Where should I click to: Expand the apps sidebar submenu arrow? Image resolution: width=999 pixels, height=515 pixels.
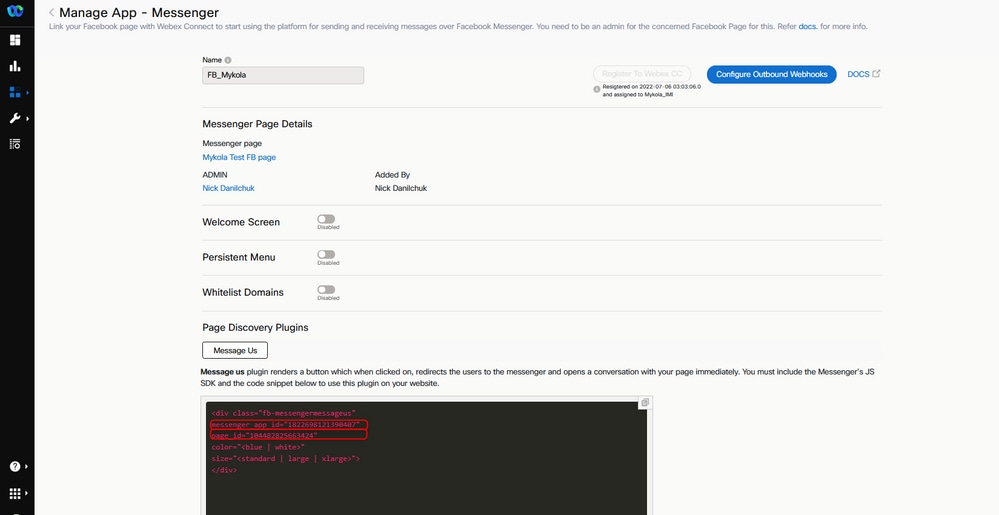27,92
